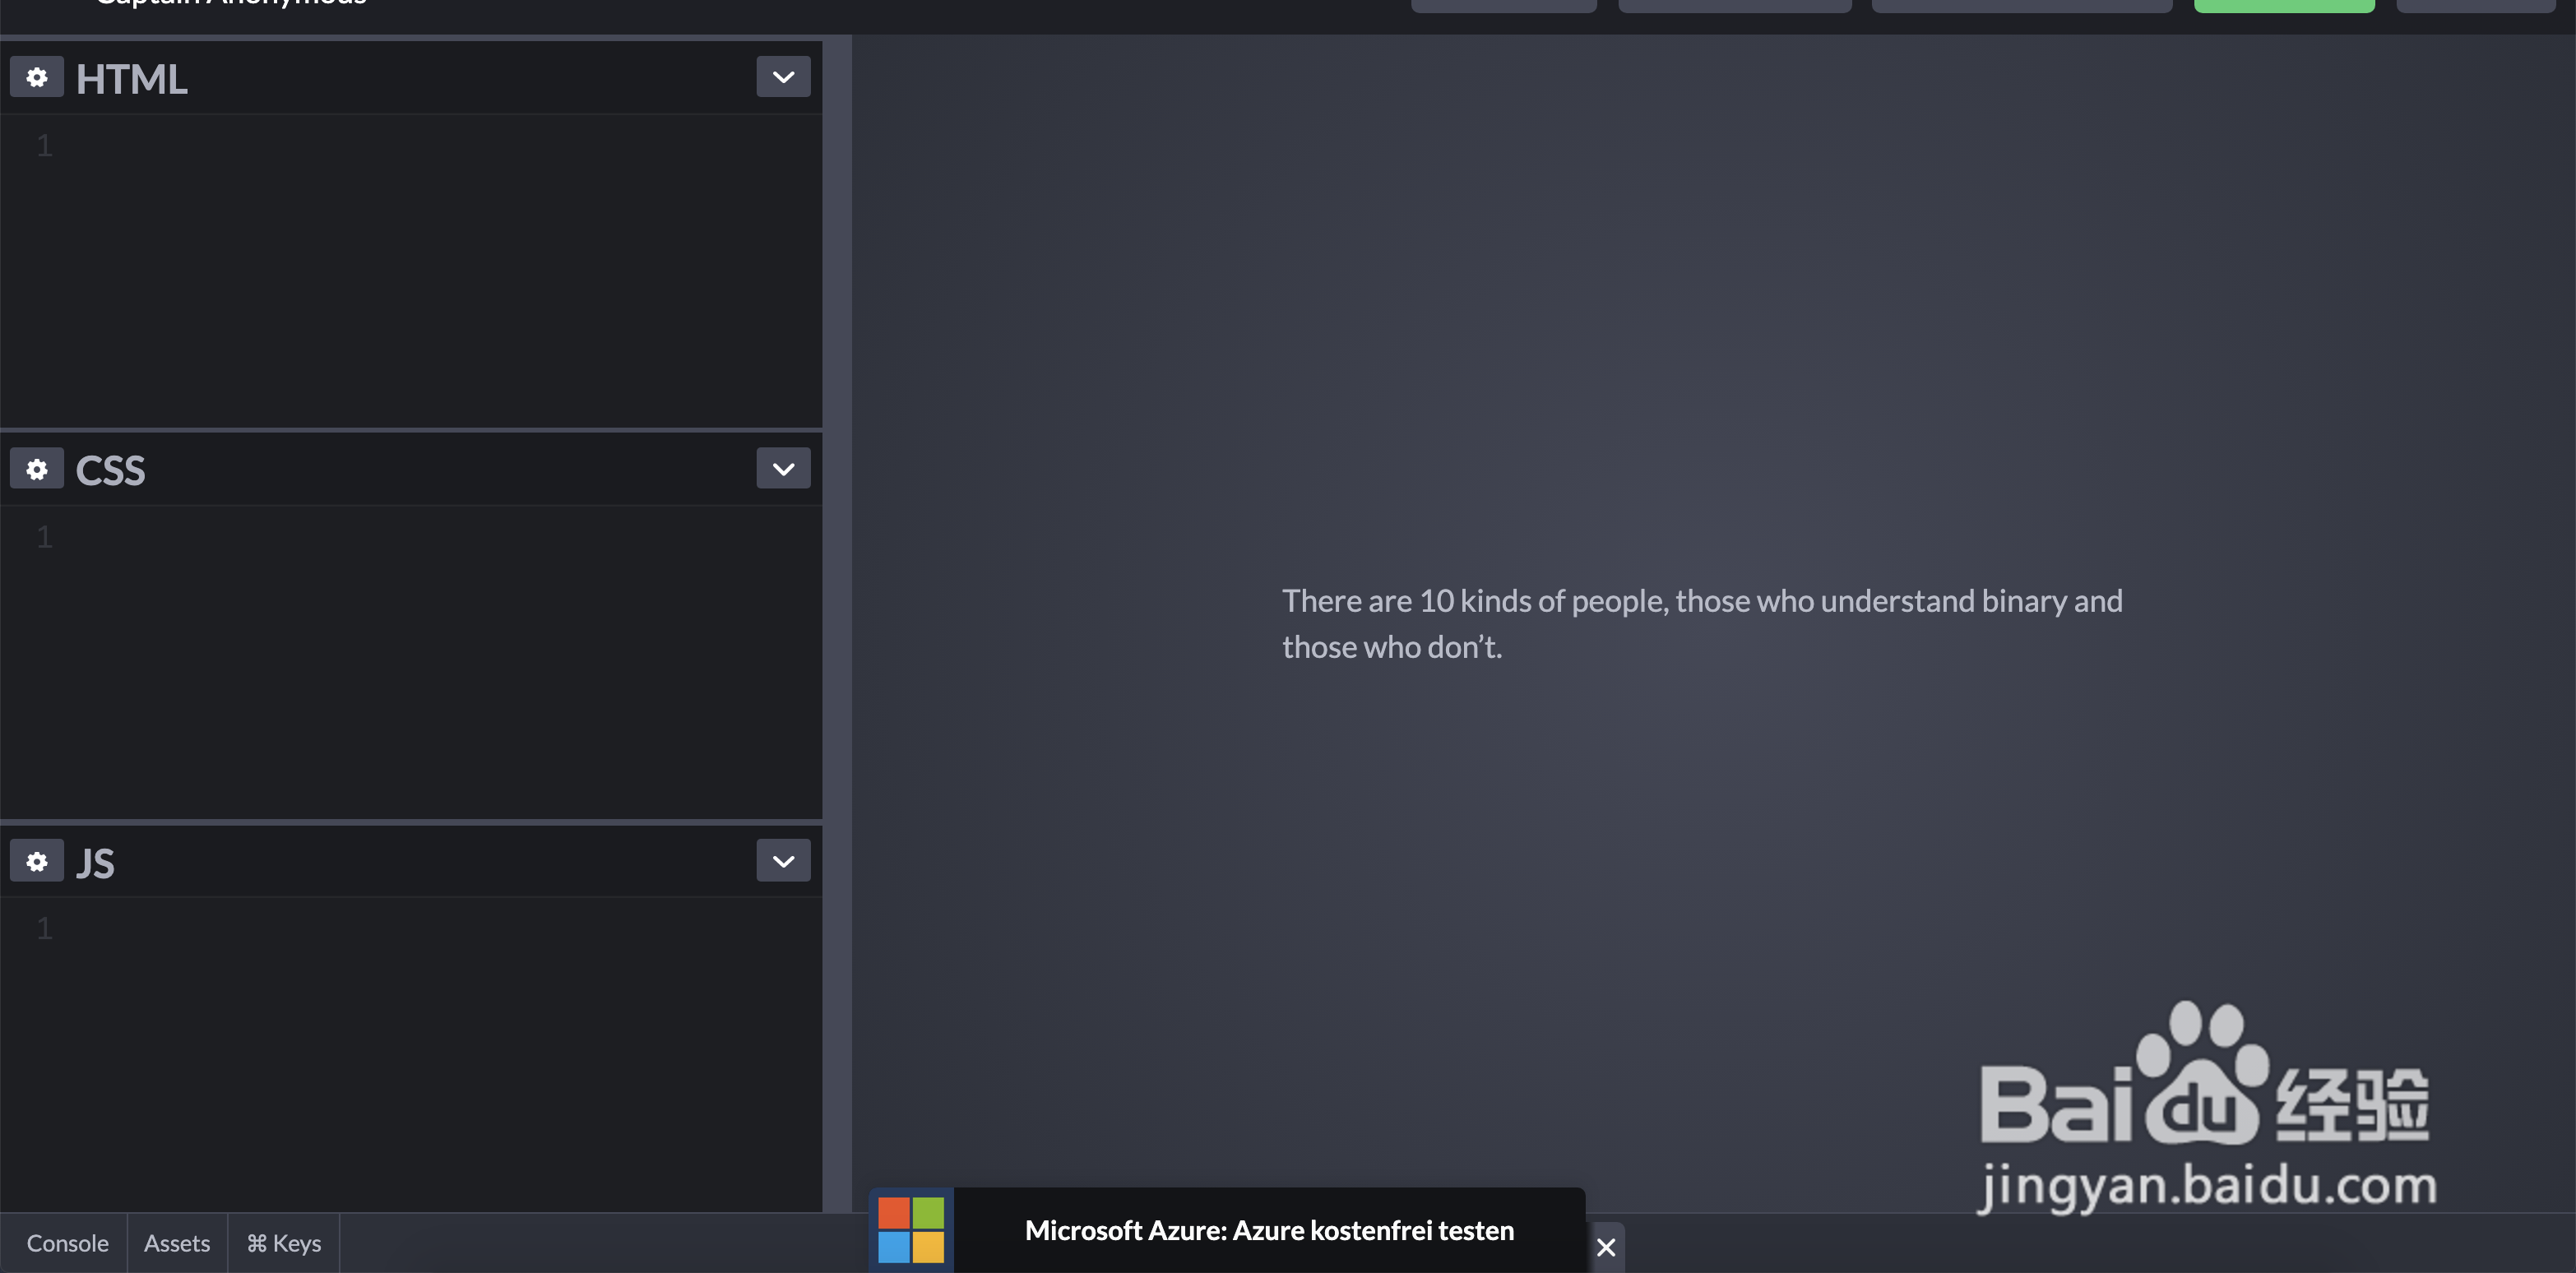The height and width of the screenshot is (1273, 2576).
Task: Expand the JS panel dropdown chevron
Action: point(783,861)
